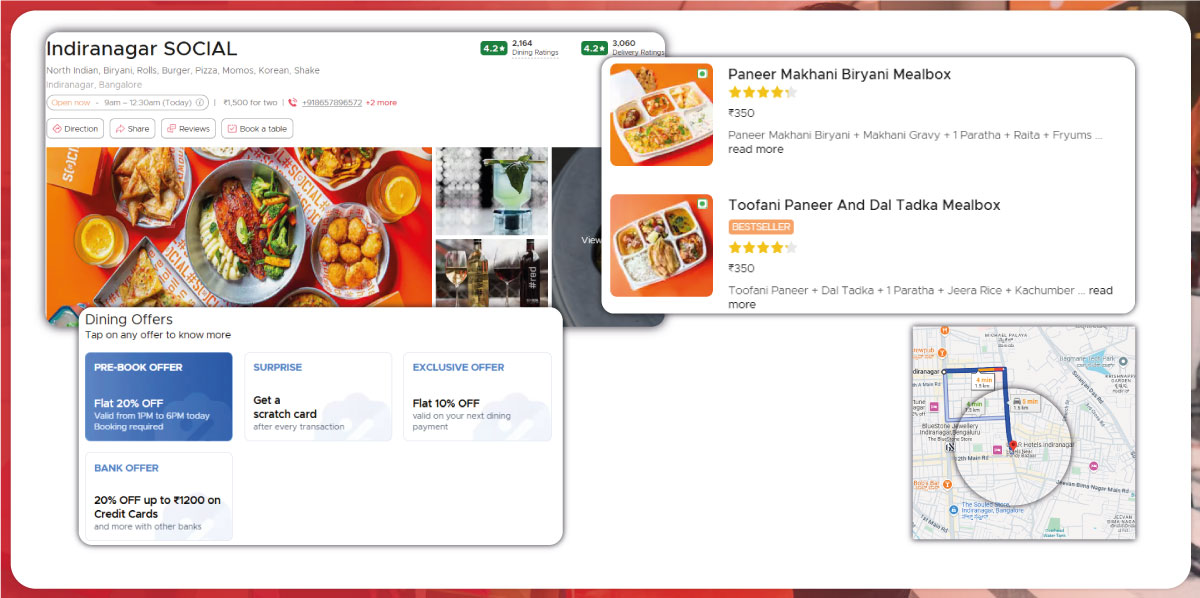Screen dimensions: 1200x598
Task: Open the Toofani Paneer And Dal Tadka Mealbox image
Action: click(661, 245)
